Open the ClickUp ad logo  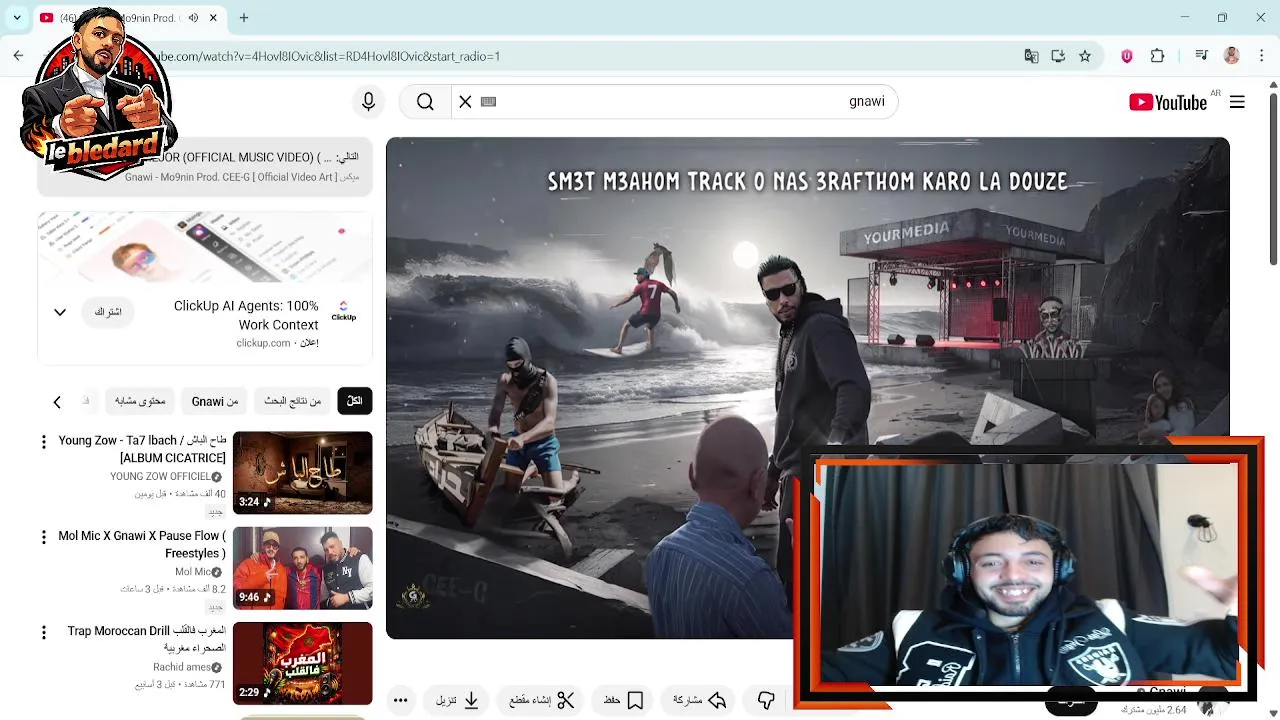[x=343, y=310]
